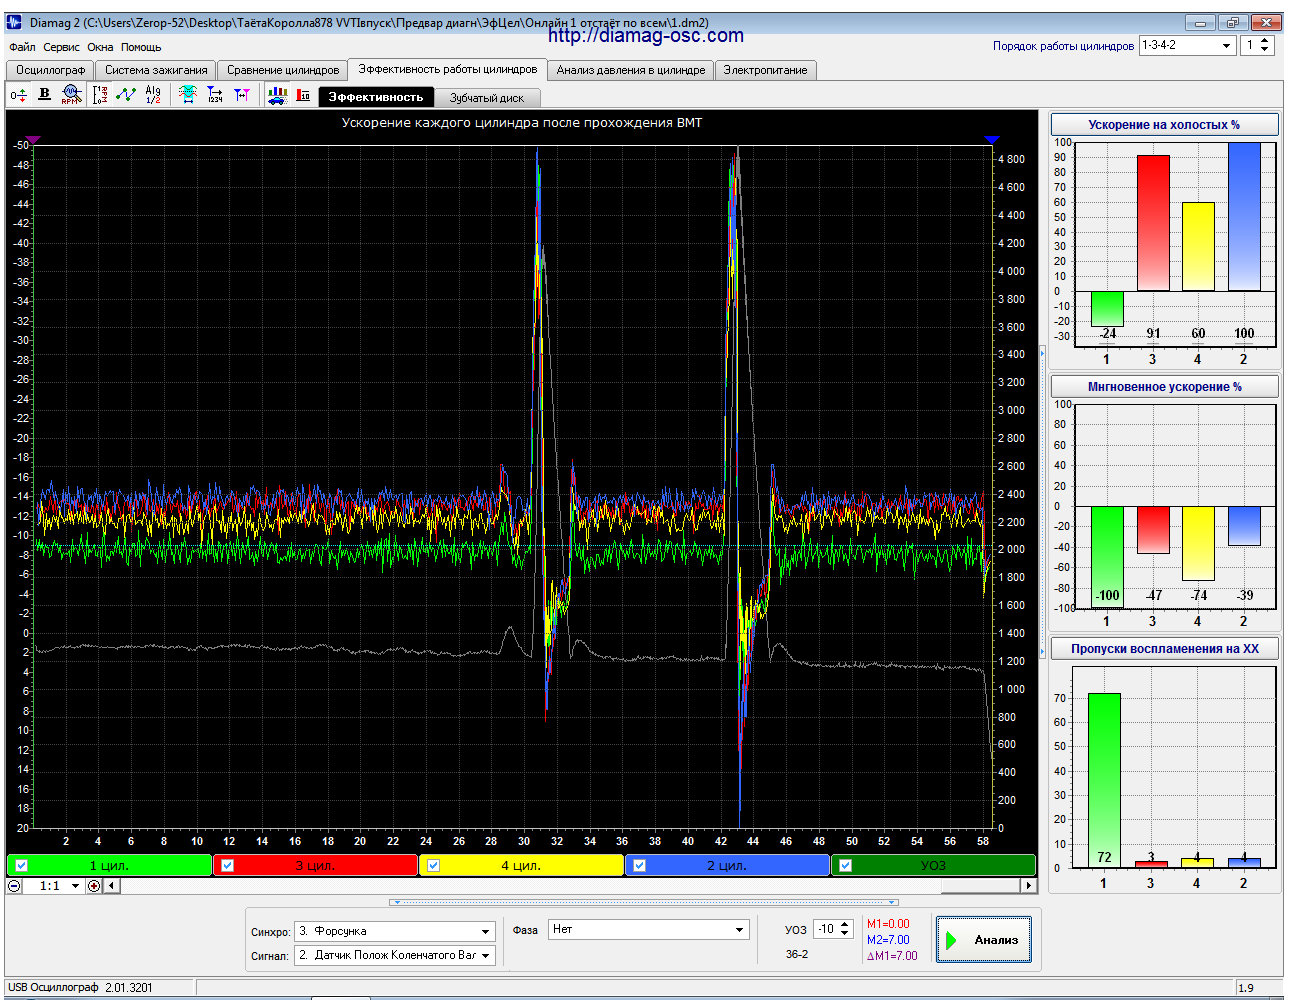Click the zero-level offset toolbar icon
This screenshot has width=1296, height=1000.
[18, 95]
